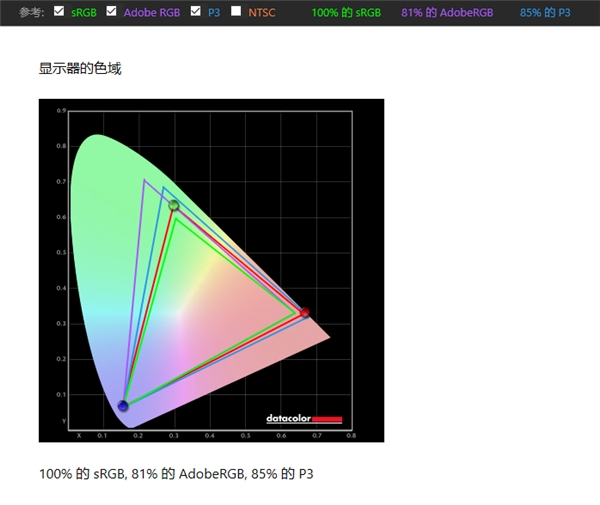
Task: Click the '85% 的 P3' header value
Action: point(545,13)
